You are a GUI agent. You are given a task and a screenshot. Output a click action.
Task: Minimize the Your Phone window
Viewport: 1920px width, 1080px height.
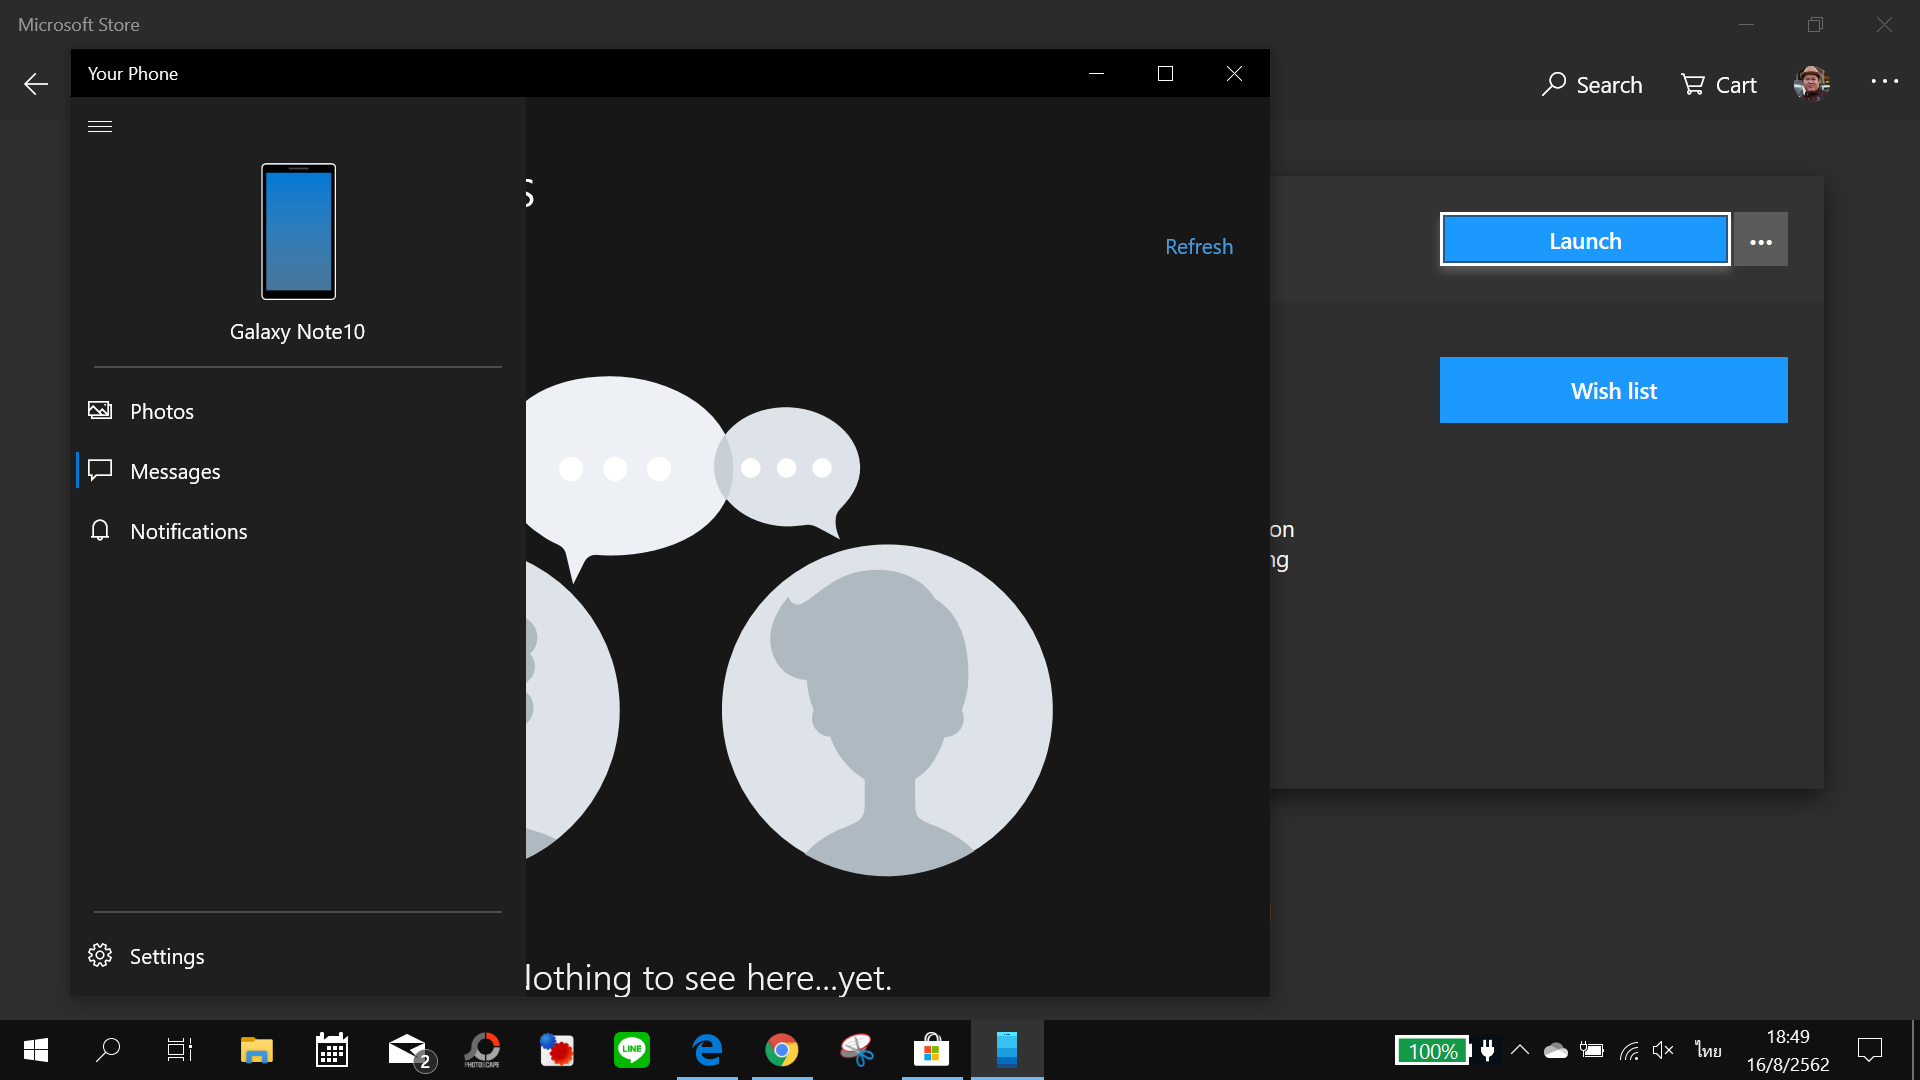[1096, 73]
